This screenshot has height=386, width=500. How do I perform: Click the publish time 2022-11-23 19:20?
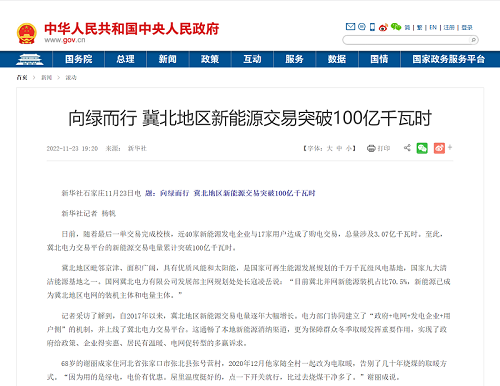[72, 149]
